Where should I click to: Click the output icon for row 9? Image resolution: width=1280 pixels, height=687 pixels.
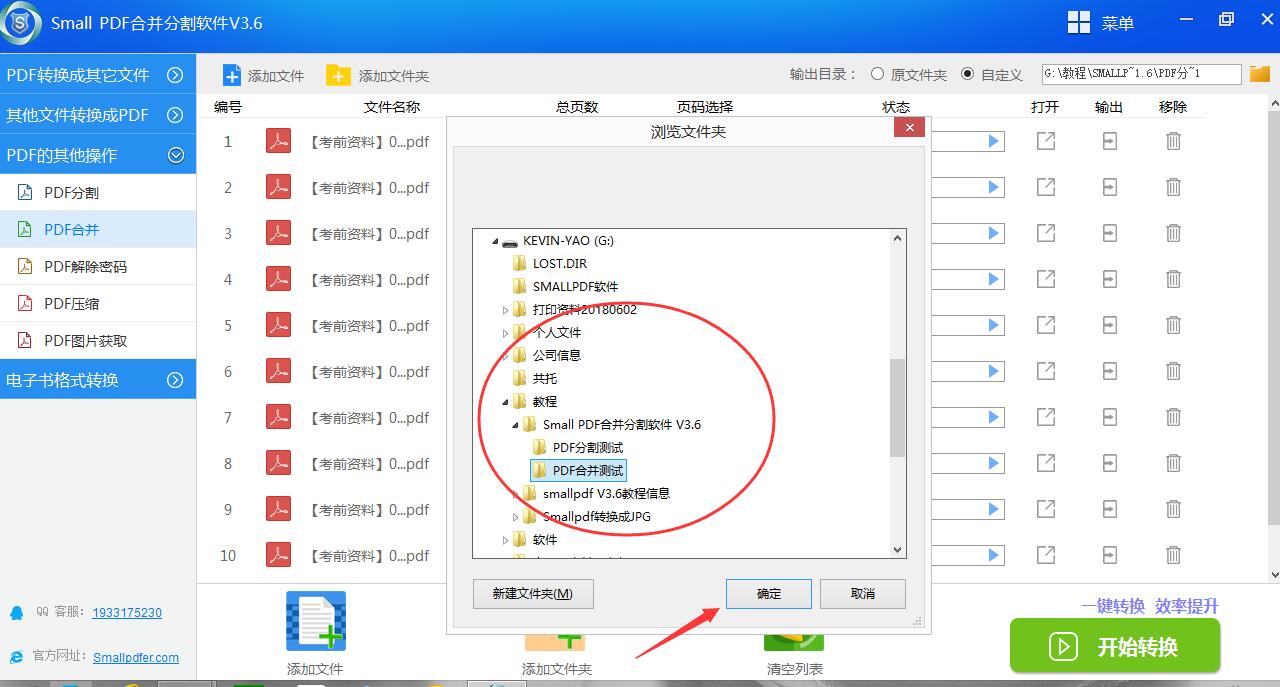point(1109,509)
